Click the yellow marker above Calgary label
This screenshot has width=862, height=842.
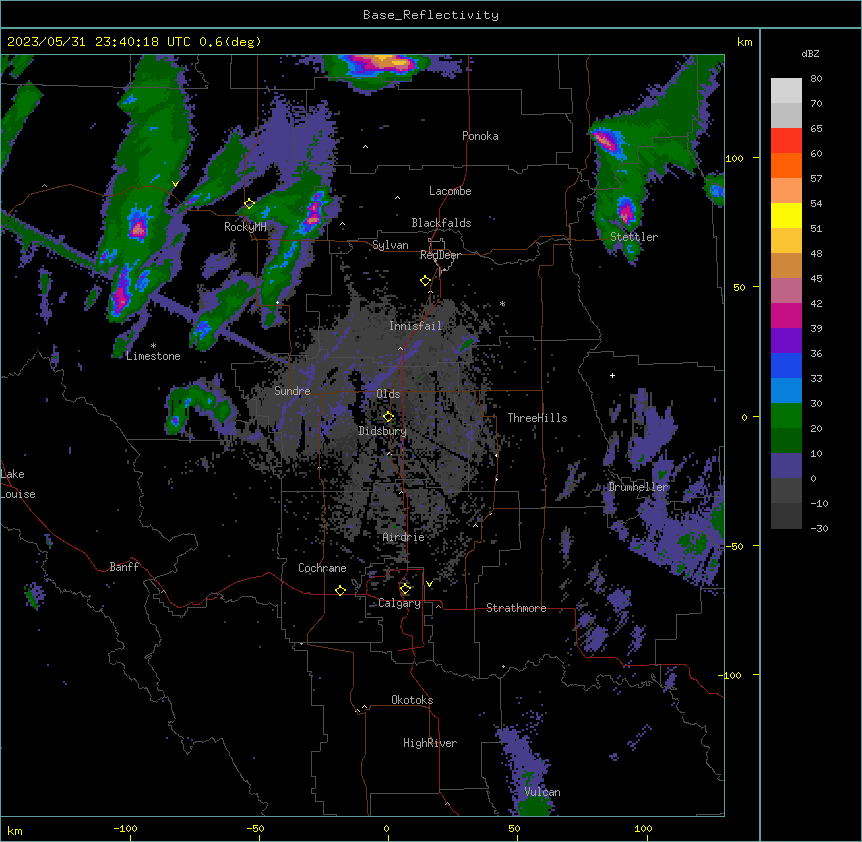(x=405, y=589)
